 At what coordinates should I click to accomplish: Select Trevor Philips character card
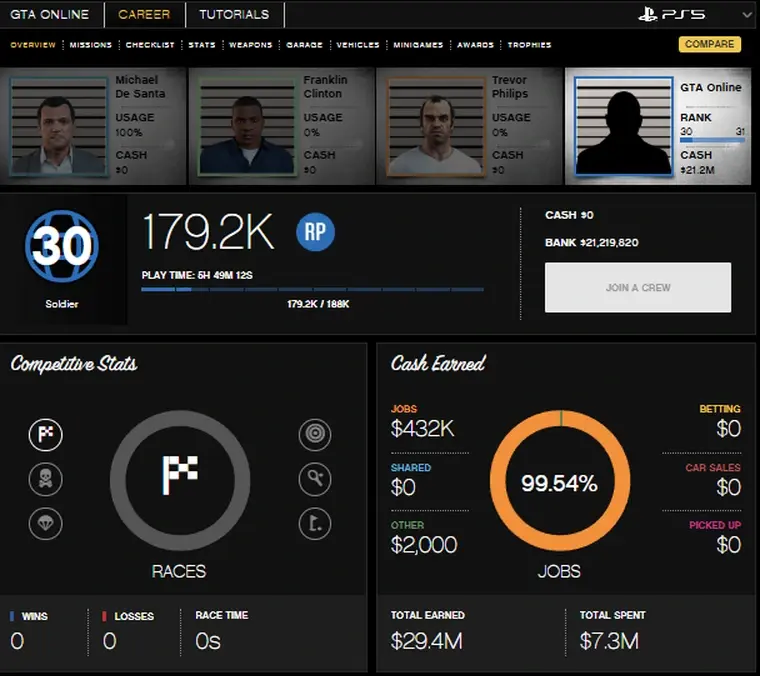pyautogui.click(x=469, y=126)
